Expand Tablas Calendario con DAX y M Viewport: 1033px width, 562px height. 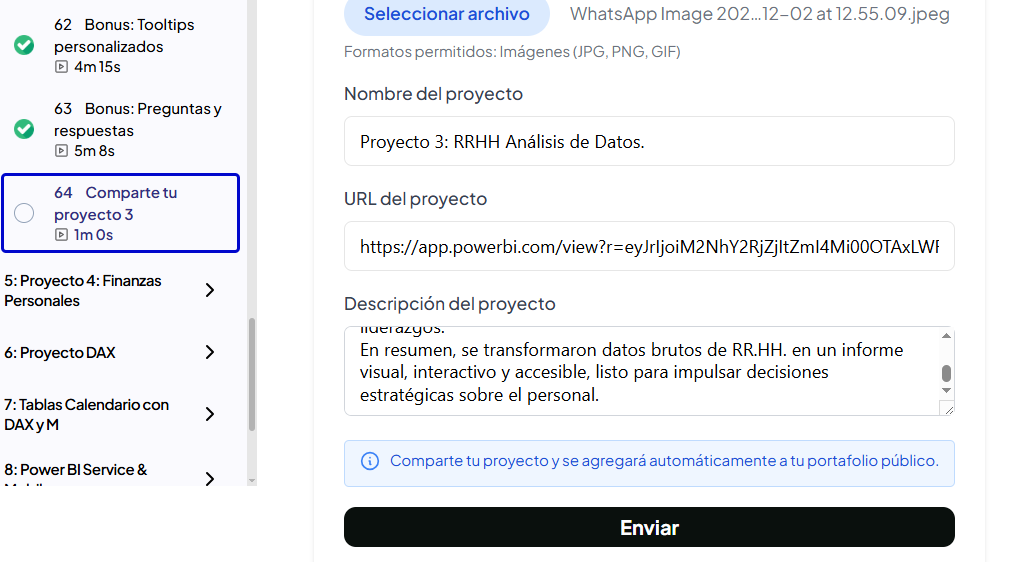tap(209, 414)
